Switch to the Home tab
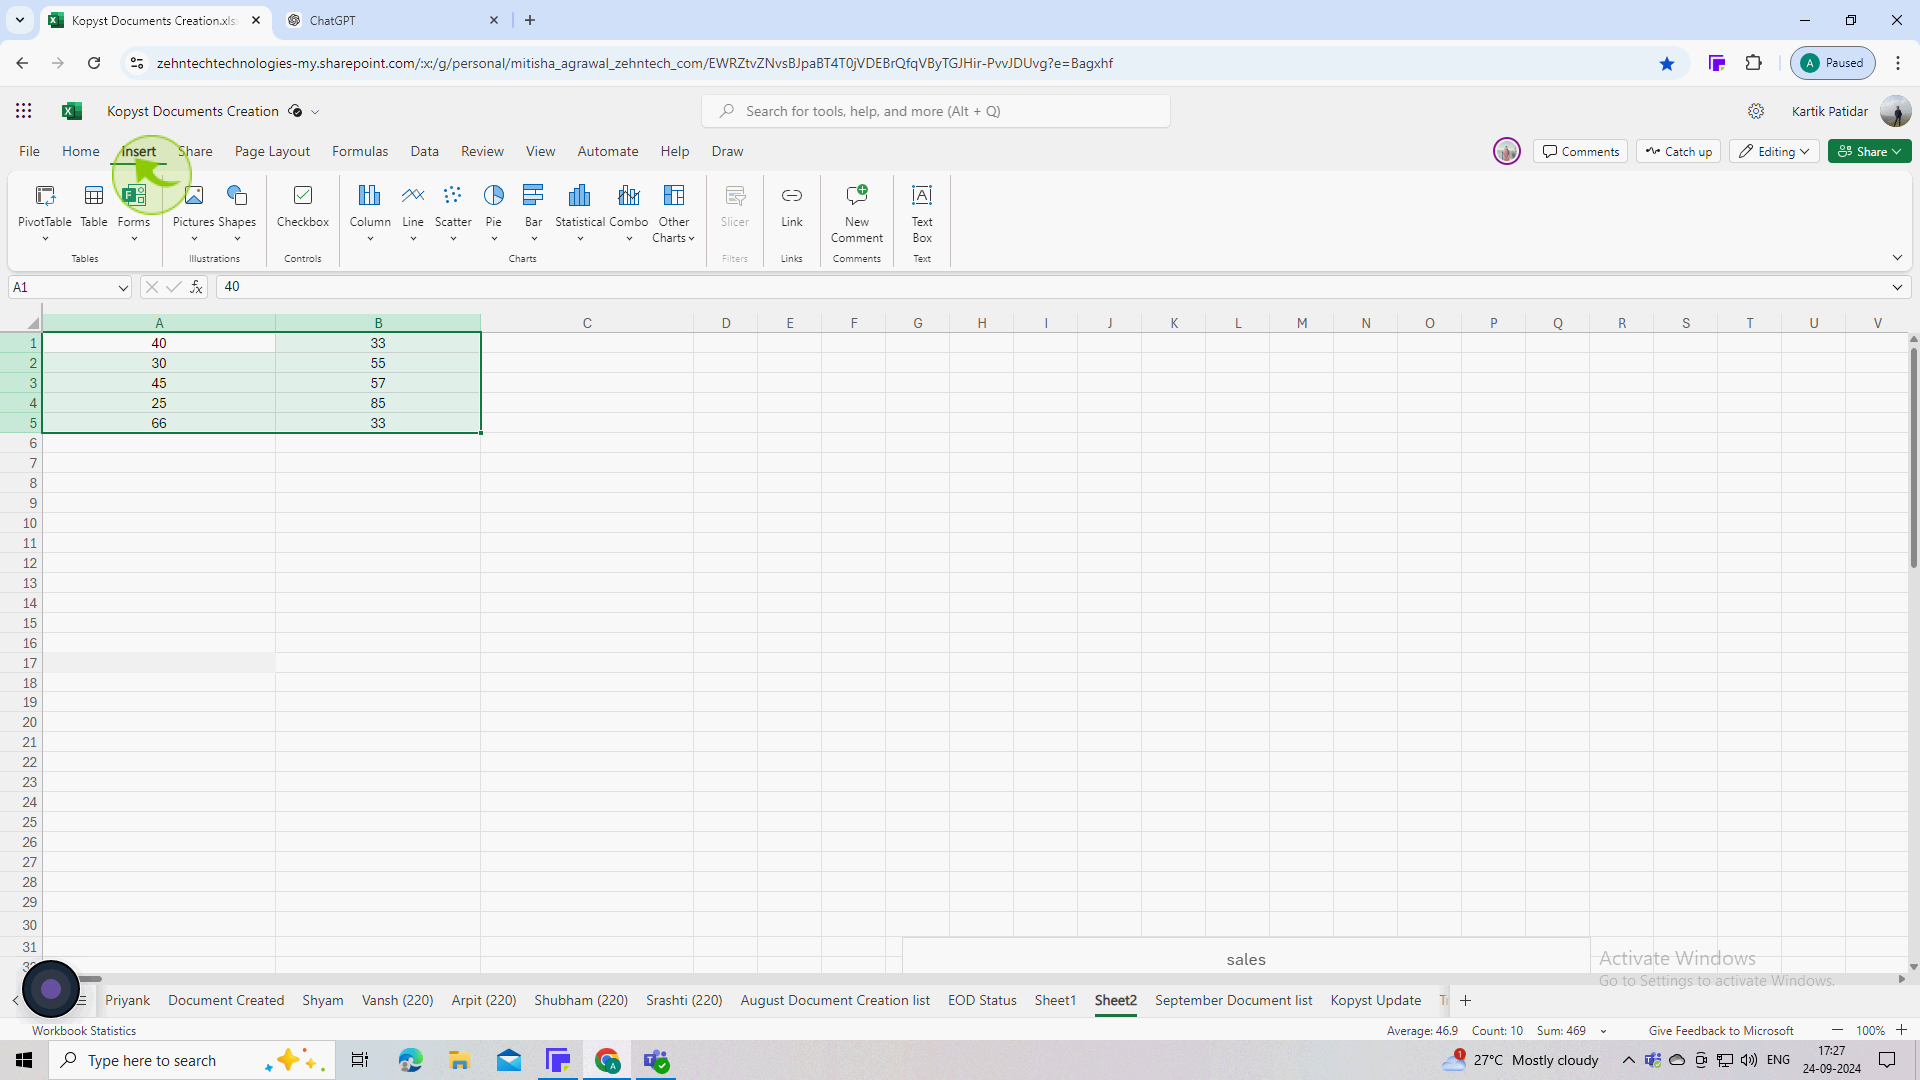Image resolution: width=1920 pixels, height=1080 pixels. point(81,151)
